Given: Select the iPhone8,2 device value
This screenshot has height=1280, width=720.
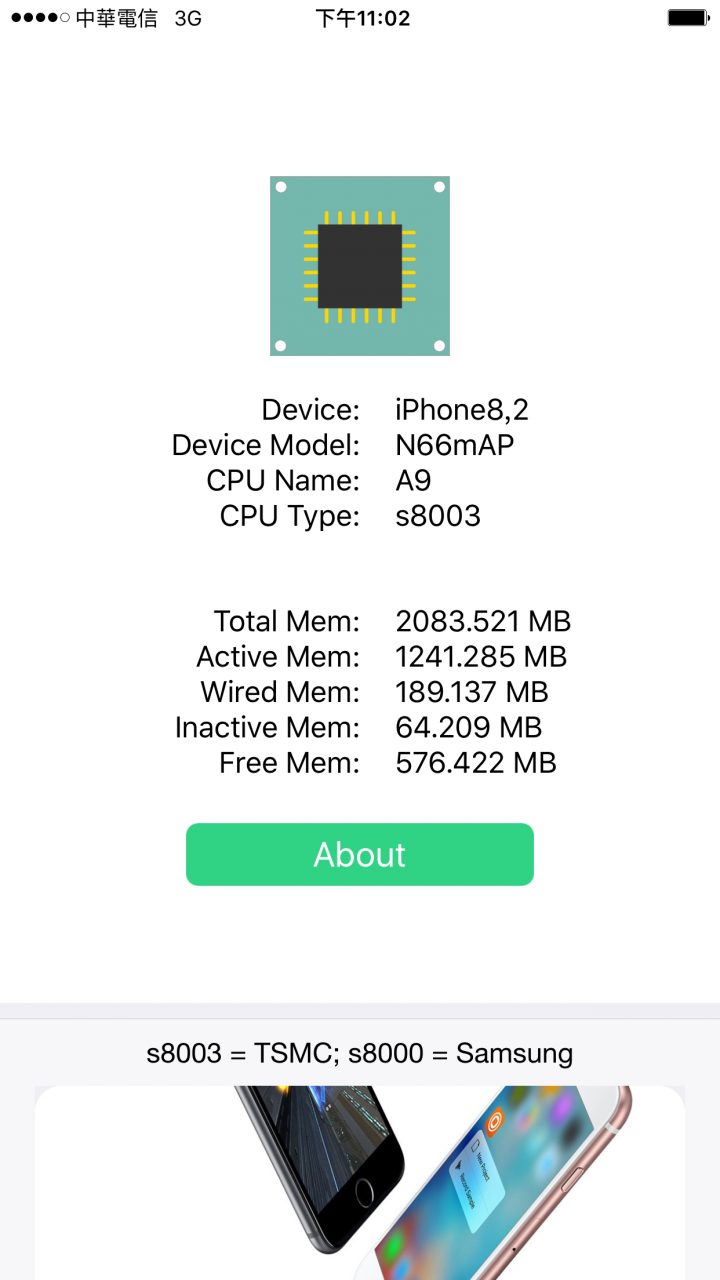Looking at the screenshot, I should (462, 410).
